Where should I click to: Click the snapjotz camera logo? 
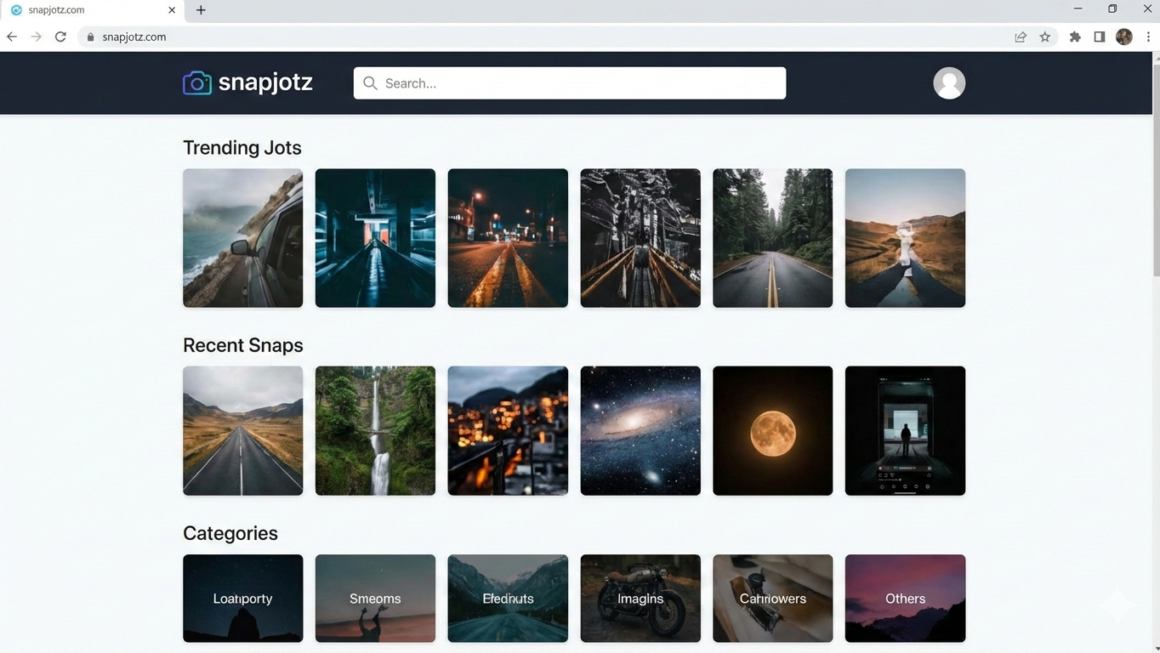click(196, 82)
